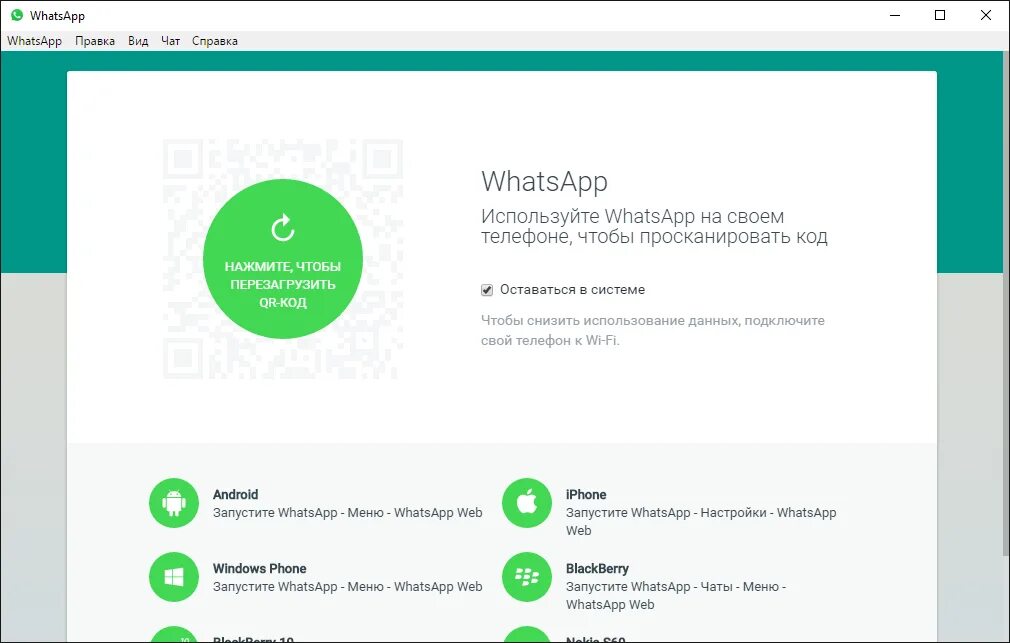1010x643 pixels.
Task: Open the Чат menu
Action: 170,41
